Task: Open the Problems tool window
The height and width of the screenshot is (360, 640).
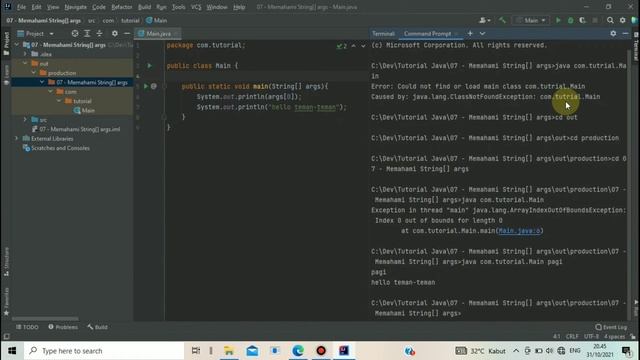Action: click(x=63, y=327)
